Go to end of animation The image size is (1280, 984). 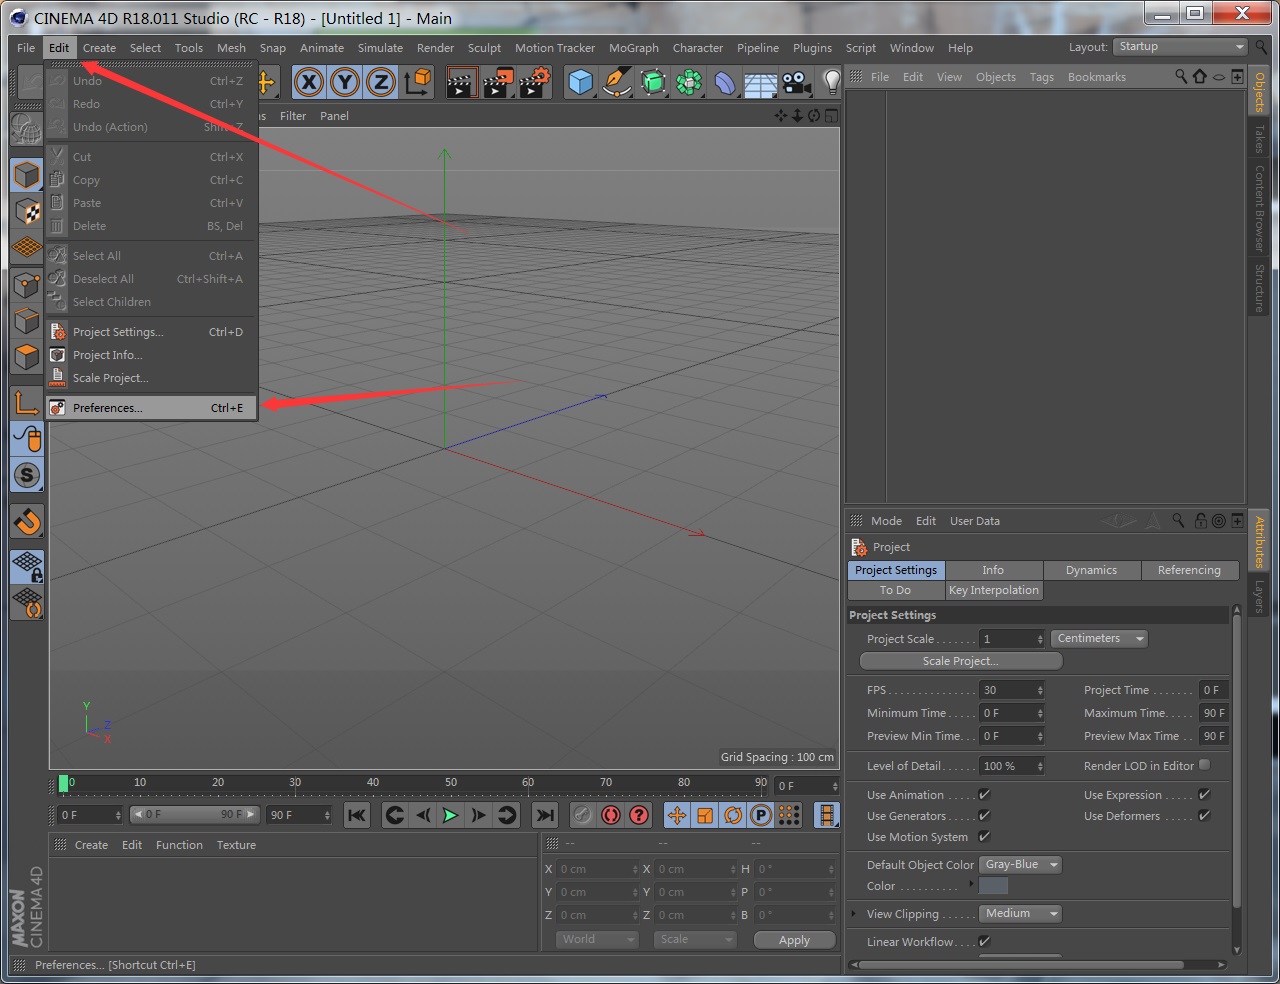[x=544, y=815]
